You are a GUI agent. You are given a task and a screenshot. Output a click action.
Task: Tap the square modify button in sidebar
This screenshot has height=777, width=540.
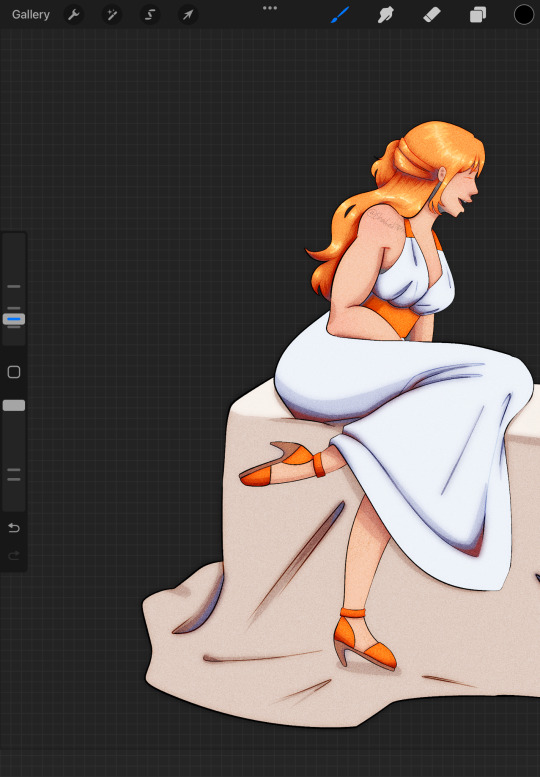(14, 372)
